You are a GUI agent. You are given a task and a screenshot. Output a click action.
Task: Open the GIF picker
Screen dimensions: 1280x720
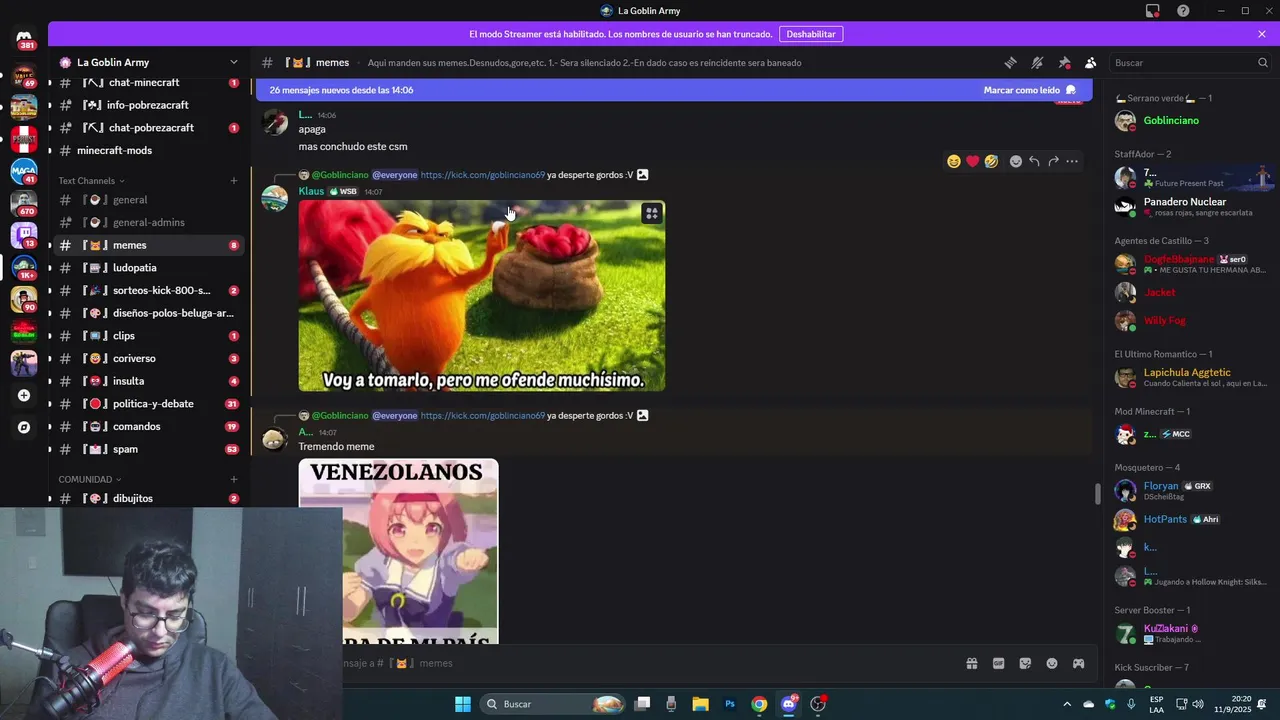click(x=998, y=663)
